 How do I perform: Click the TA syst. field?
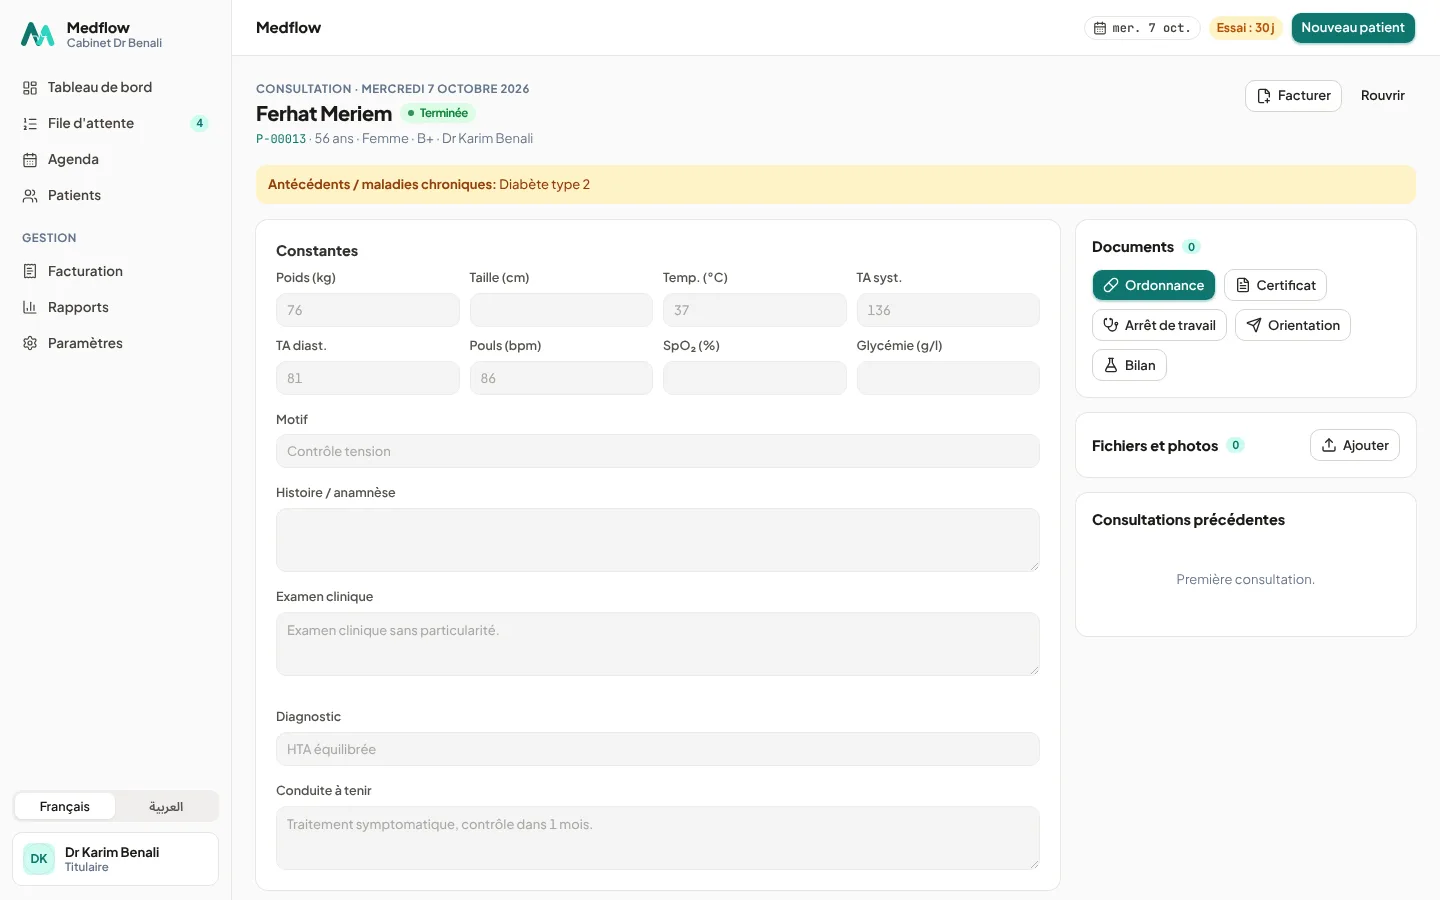pos(948,310)
